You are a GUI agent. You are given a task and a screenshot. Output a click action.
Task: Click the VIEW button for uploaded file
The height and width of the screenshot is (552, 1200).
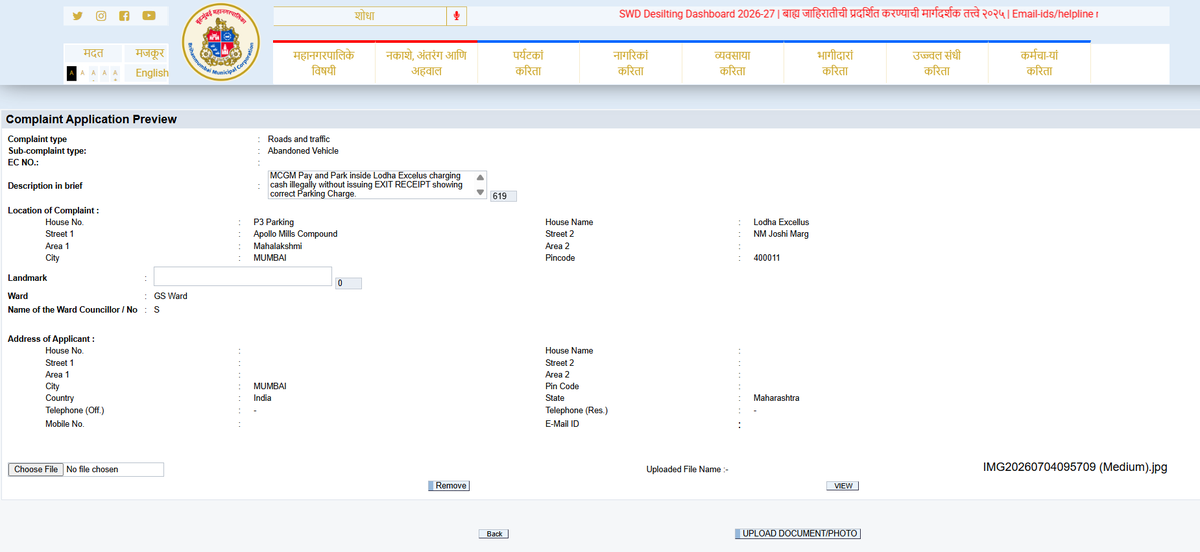click(x=842, y=486)
